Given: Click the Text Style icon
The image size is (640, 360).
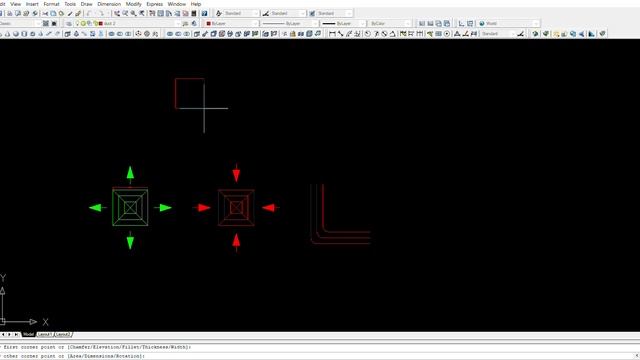Looking at the screenshot, I should (x=219, y=13).
